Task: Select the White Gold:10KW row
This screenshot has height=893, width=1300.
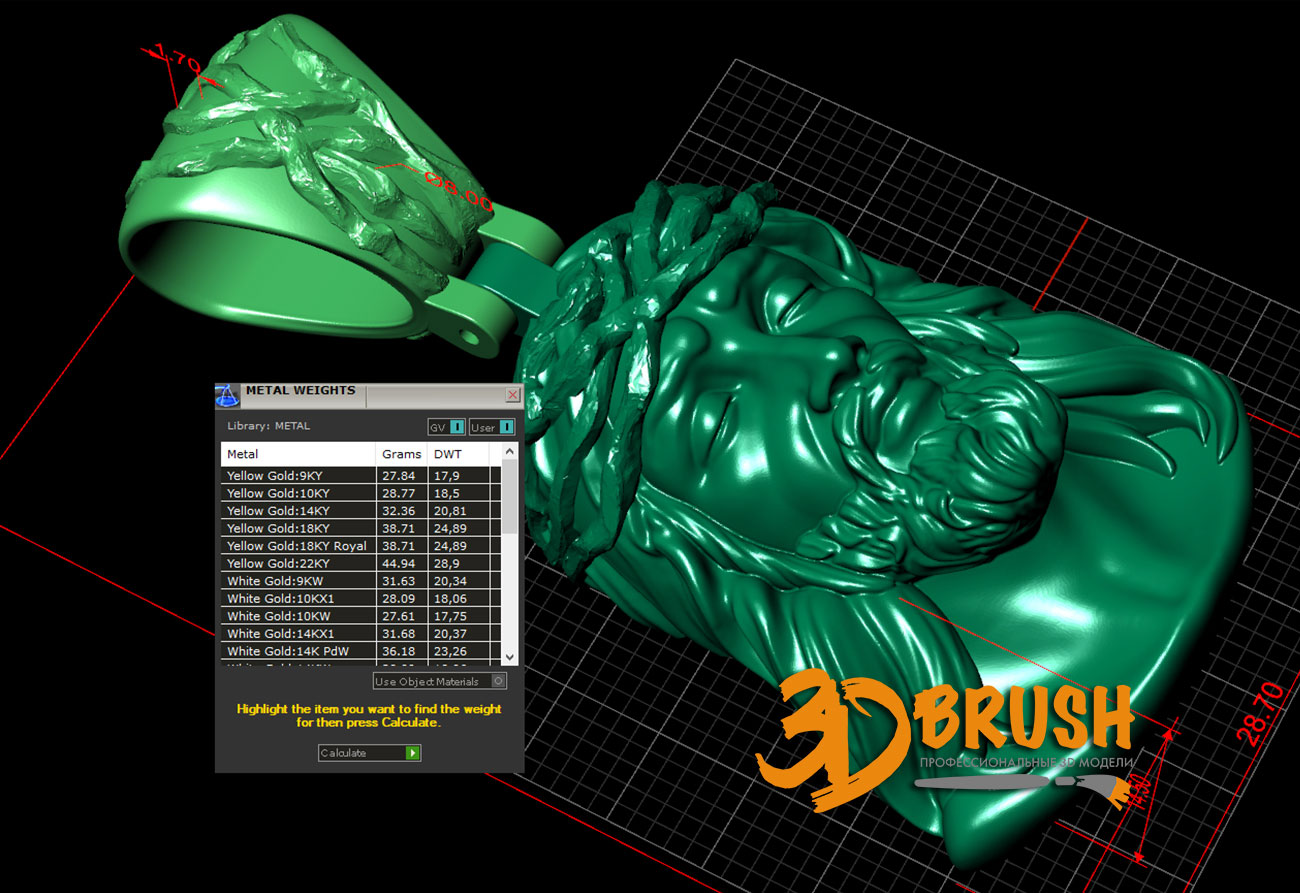Action: point(361,616)
